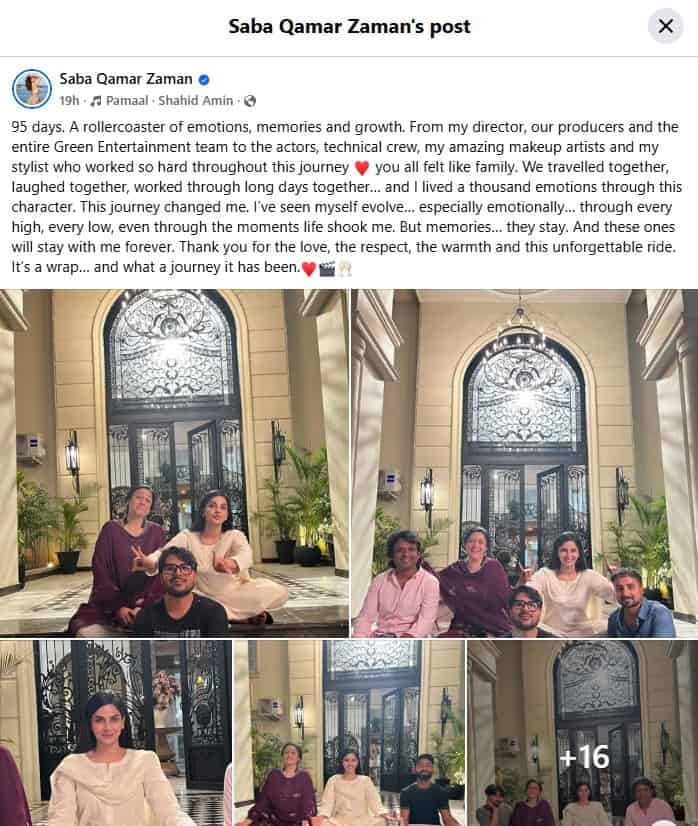Open the group photo with five people

[525, 463]
